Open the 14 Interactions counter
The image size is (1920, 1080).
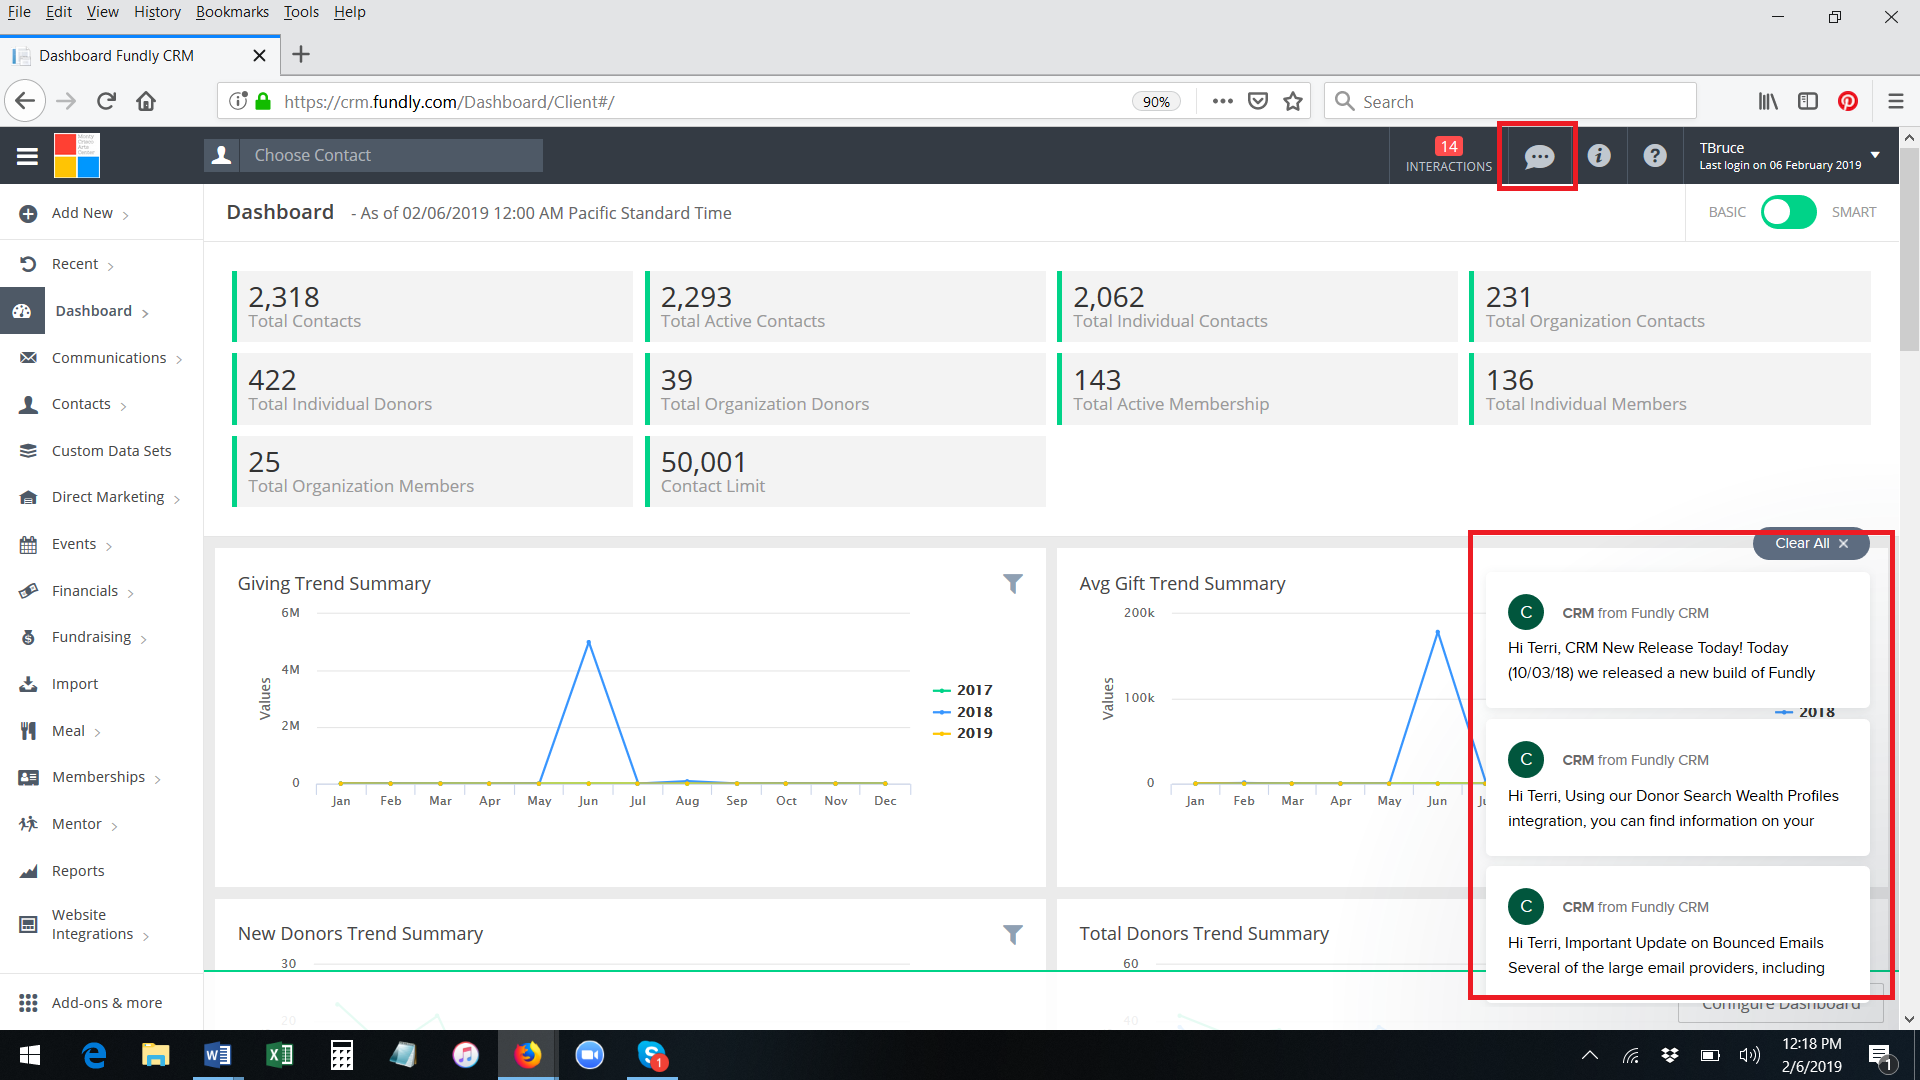(x=1448, y=155)
